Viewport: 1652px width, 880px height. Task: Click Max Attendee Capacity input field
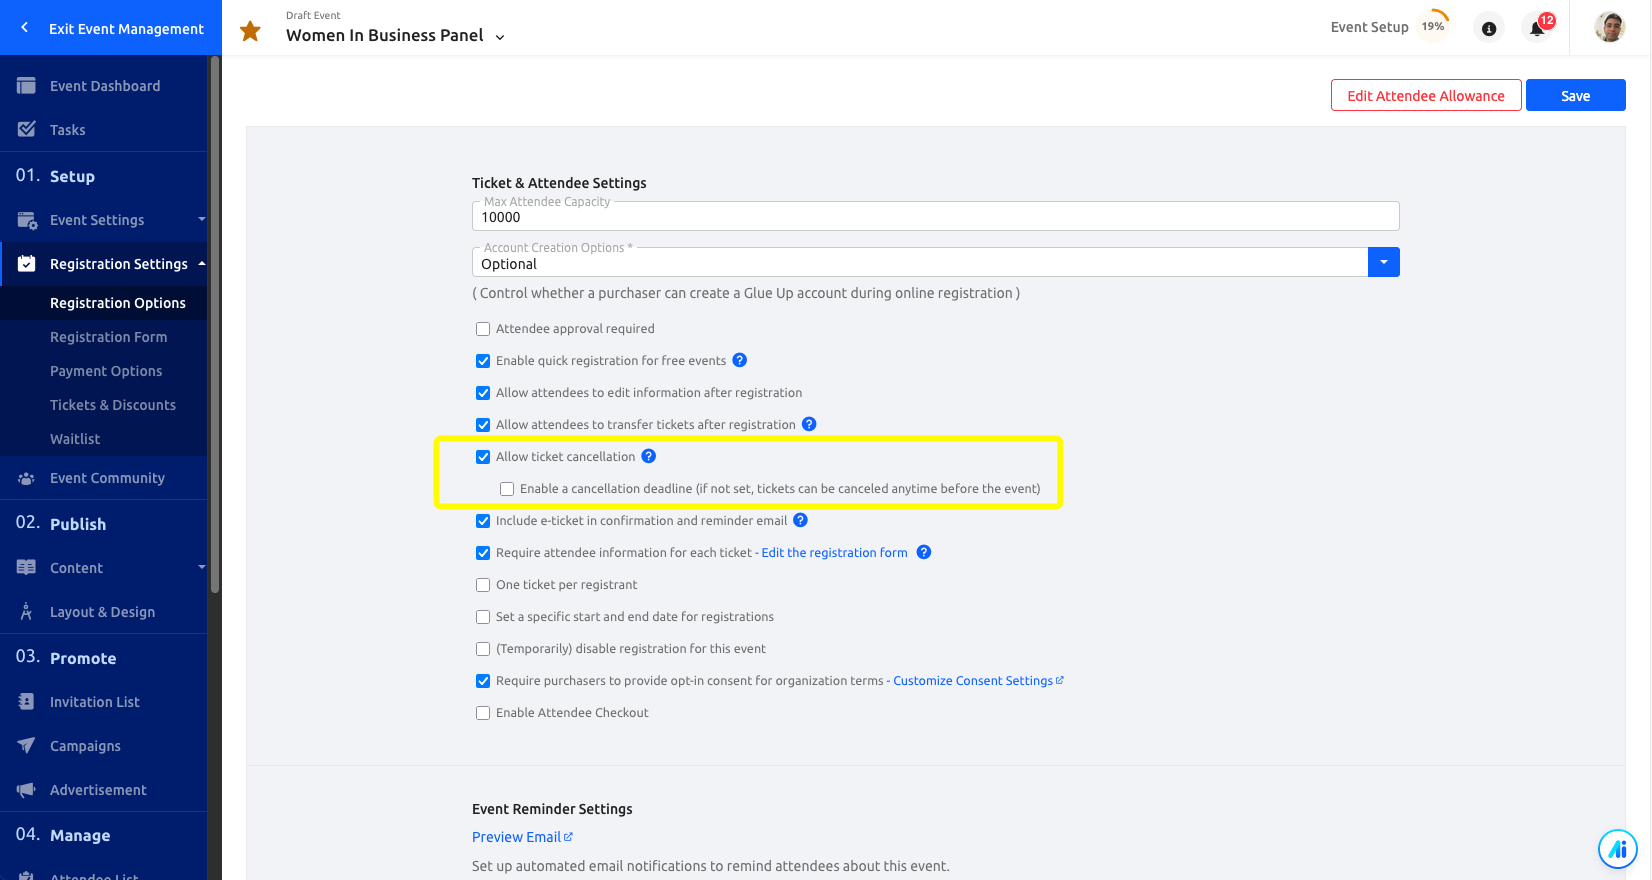(935, 217)
